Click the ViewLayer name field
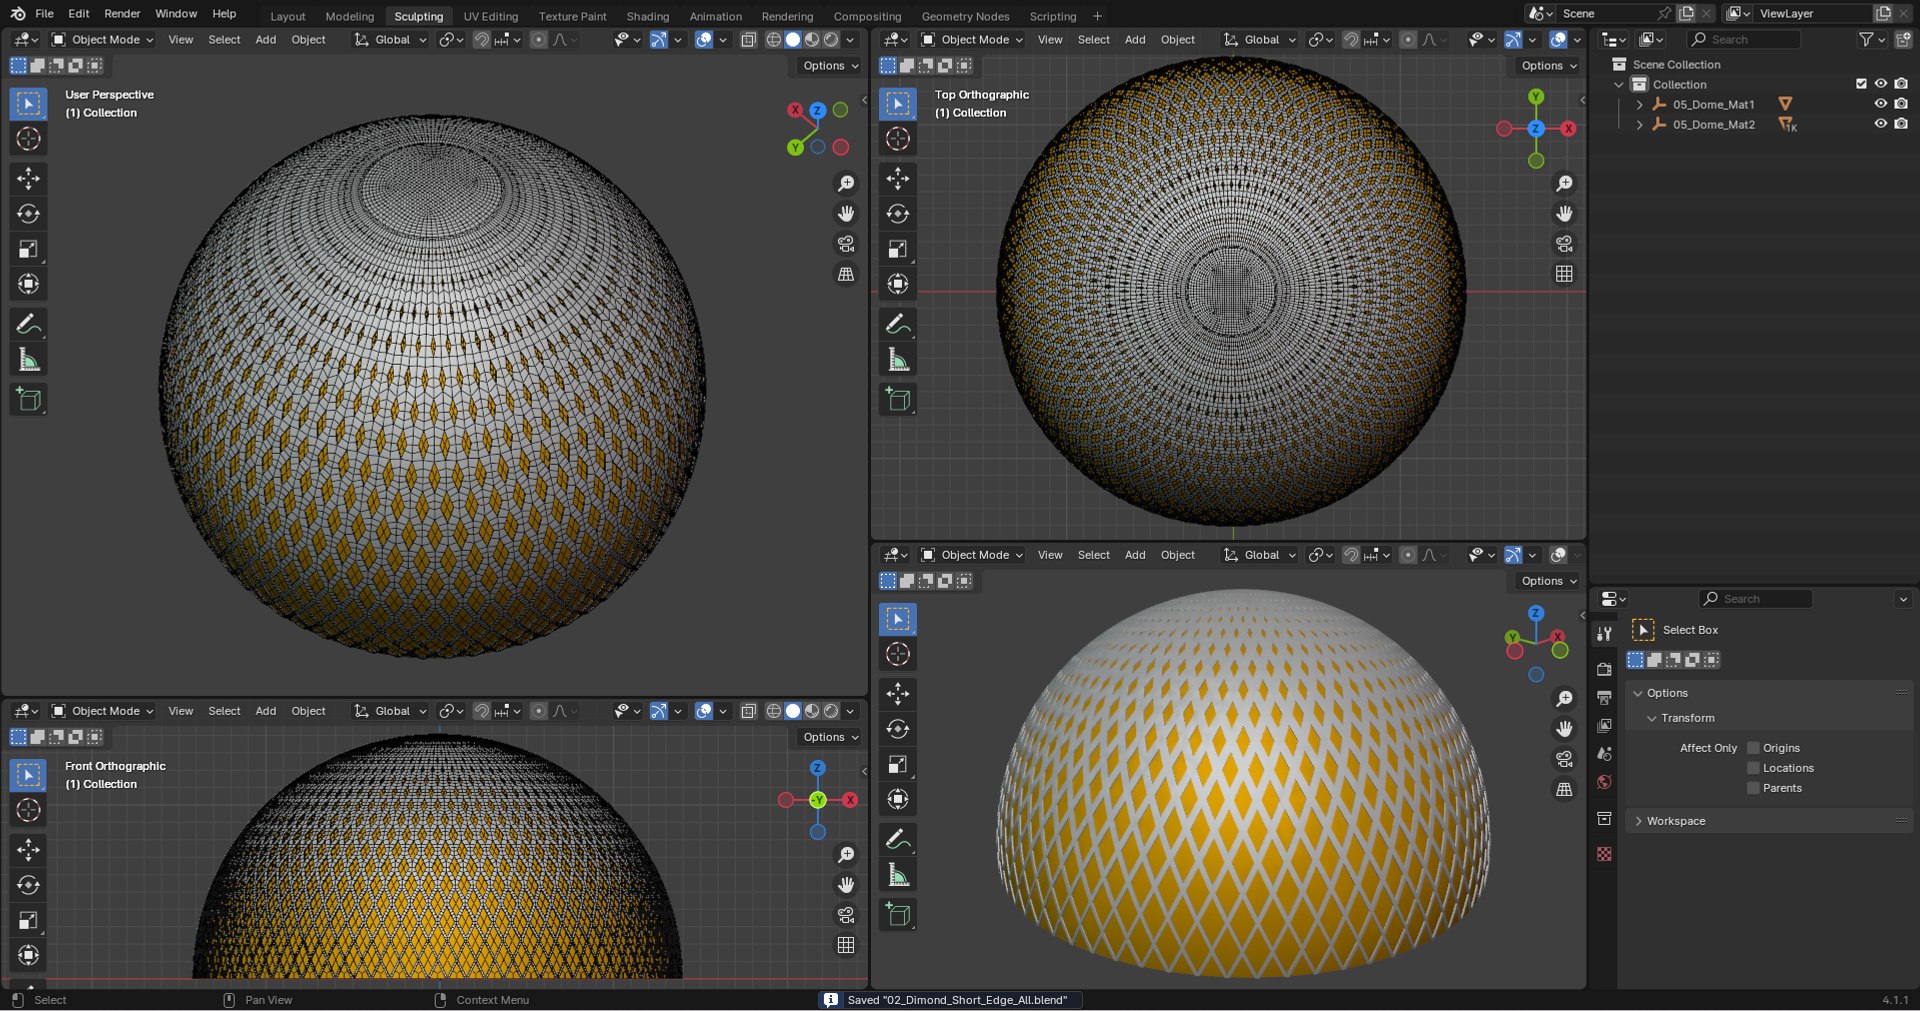The height and width of the screenshot is (1011, 1920). click(1813, 13)
